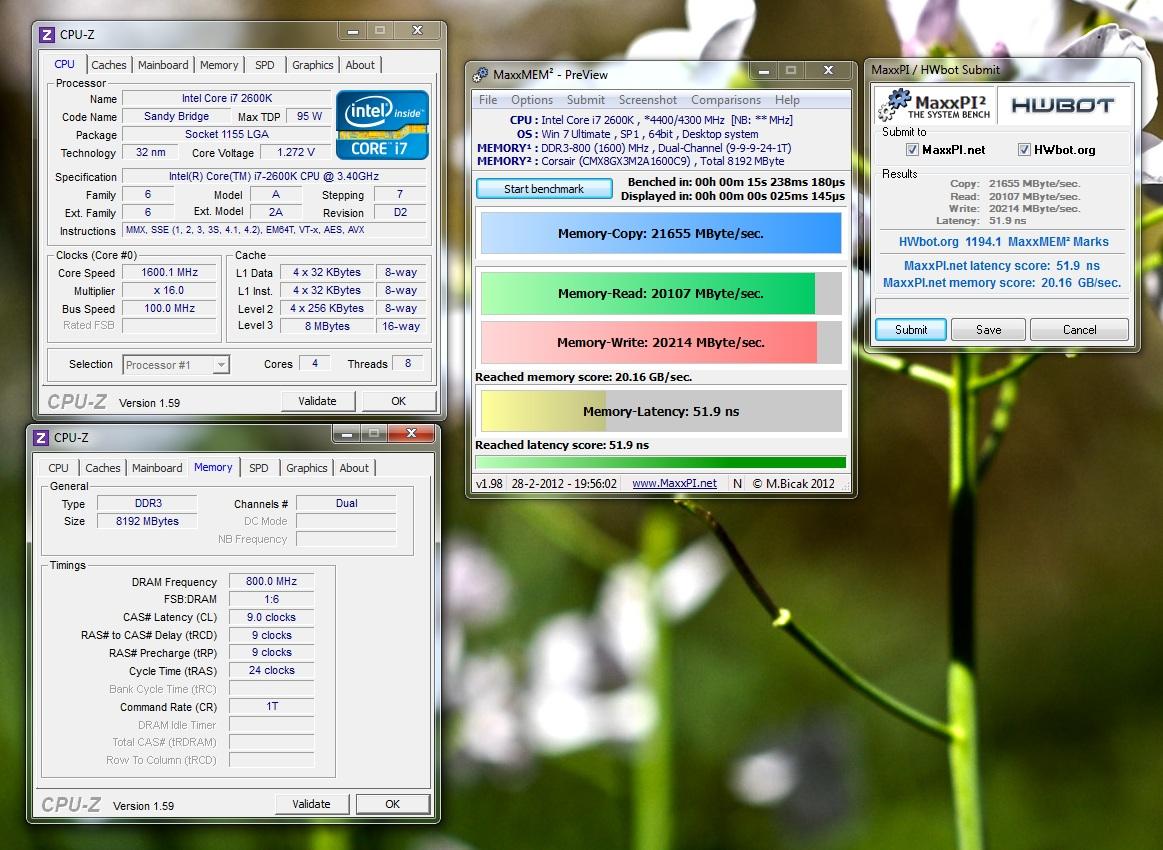Click OK in the top CPU-Z window
This screenshot has height=850, width=1163.
coord(398,401)
